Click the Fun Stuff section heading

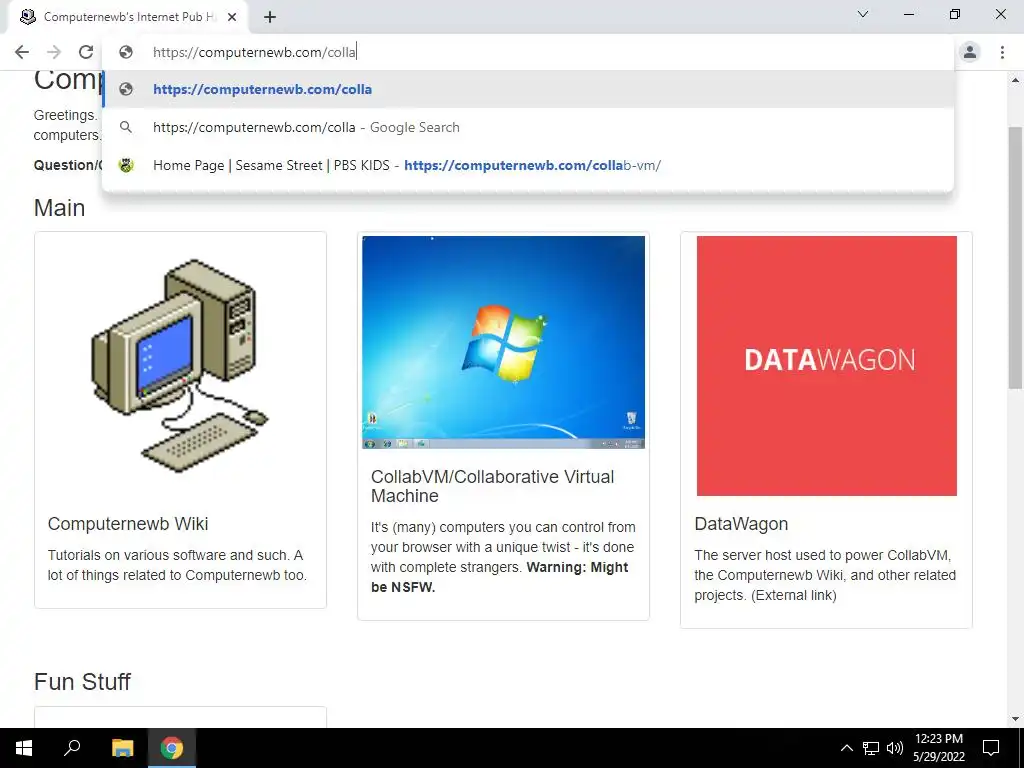coord(82,682)
